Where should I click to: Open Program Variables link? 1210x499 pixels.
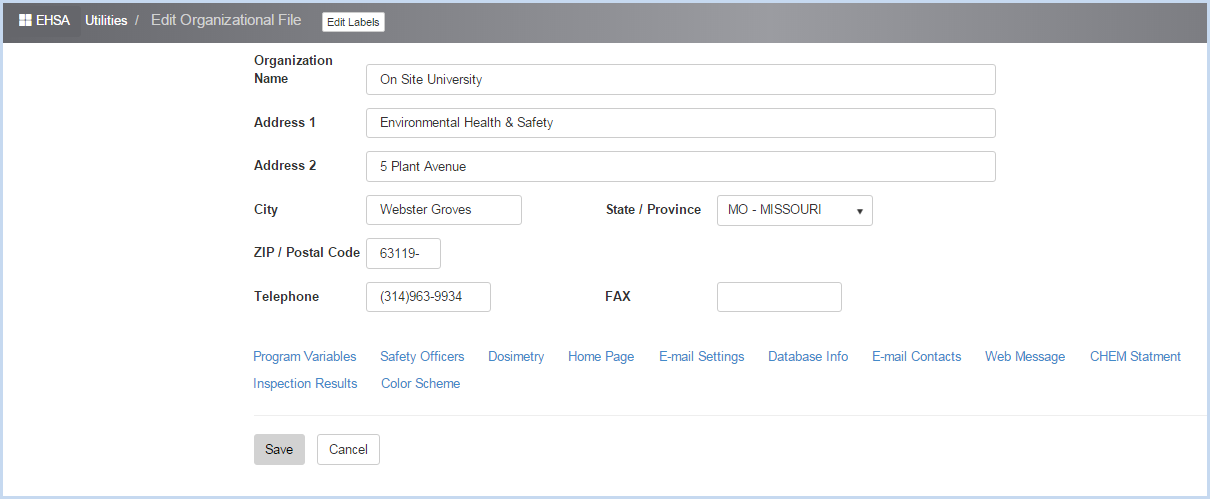[305, 357]
